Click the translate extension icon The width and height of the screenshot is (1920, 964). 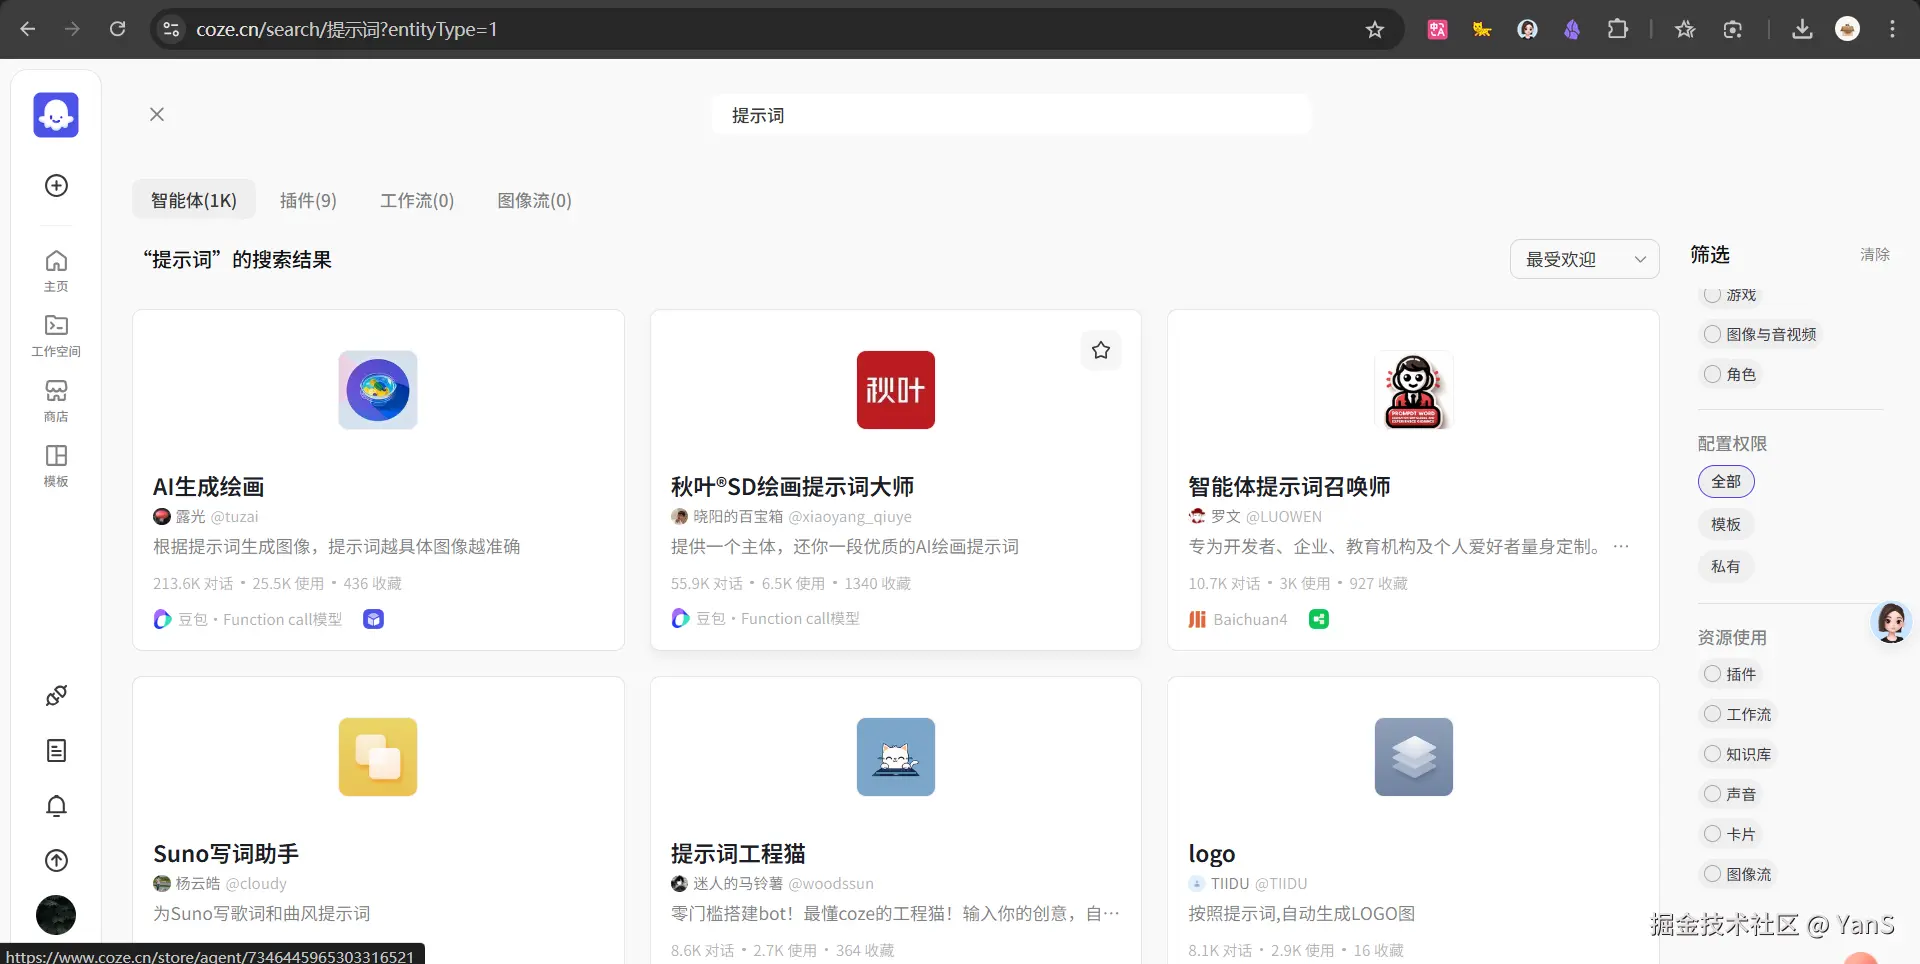coord(1438,29)
